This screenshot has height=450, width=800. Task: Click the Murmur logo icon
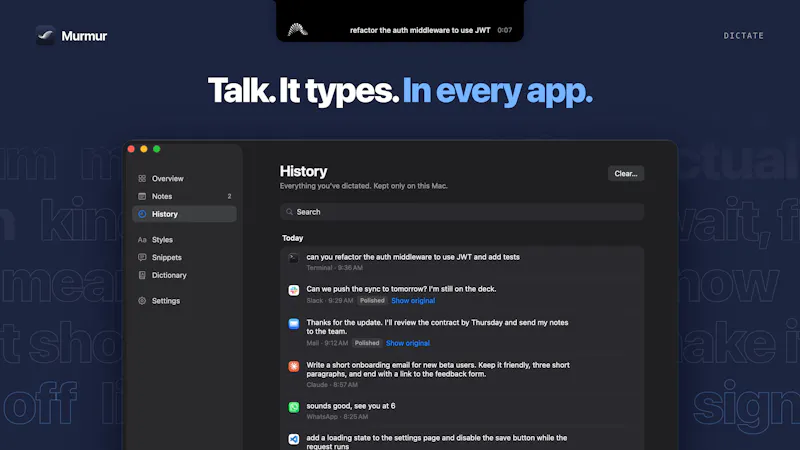(x=45, y=36)
